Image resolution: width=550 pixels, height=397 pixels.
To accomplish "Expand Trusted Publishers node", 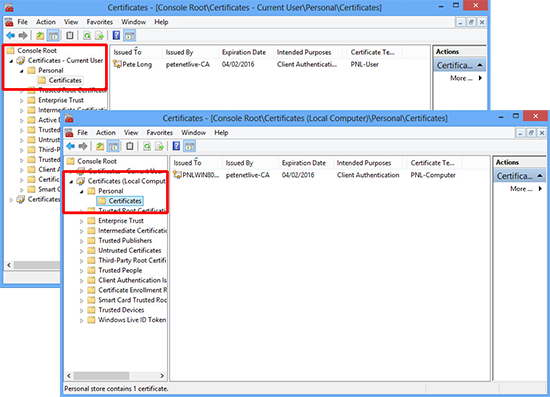I will [x=81, y=241].
